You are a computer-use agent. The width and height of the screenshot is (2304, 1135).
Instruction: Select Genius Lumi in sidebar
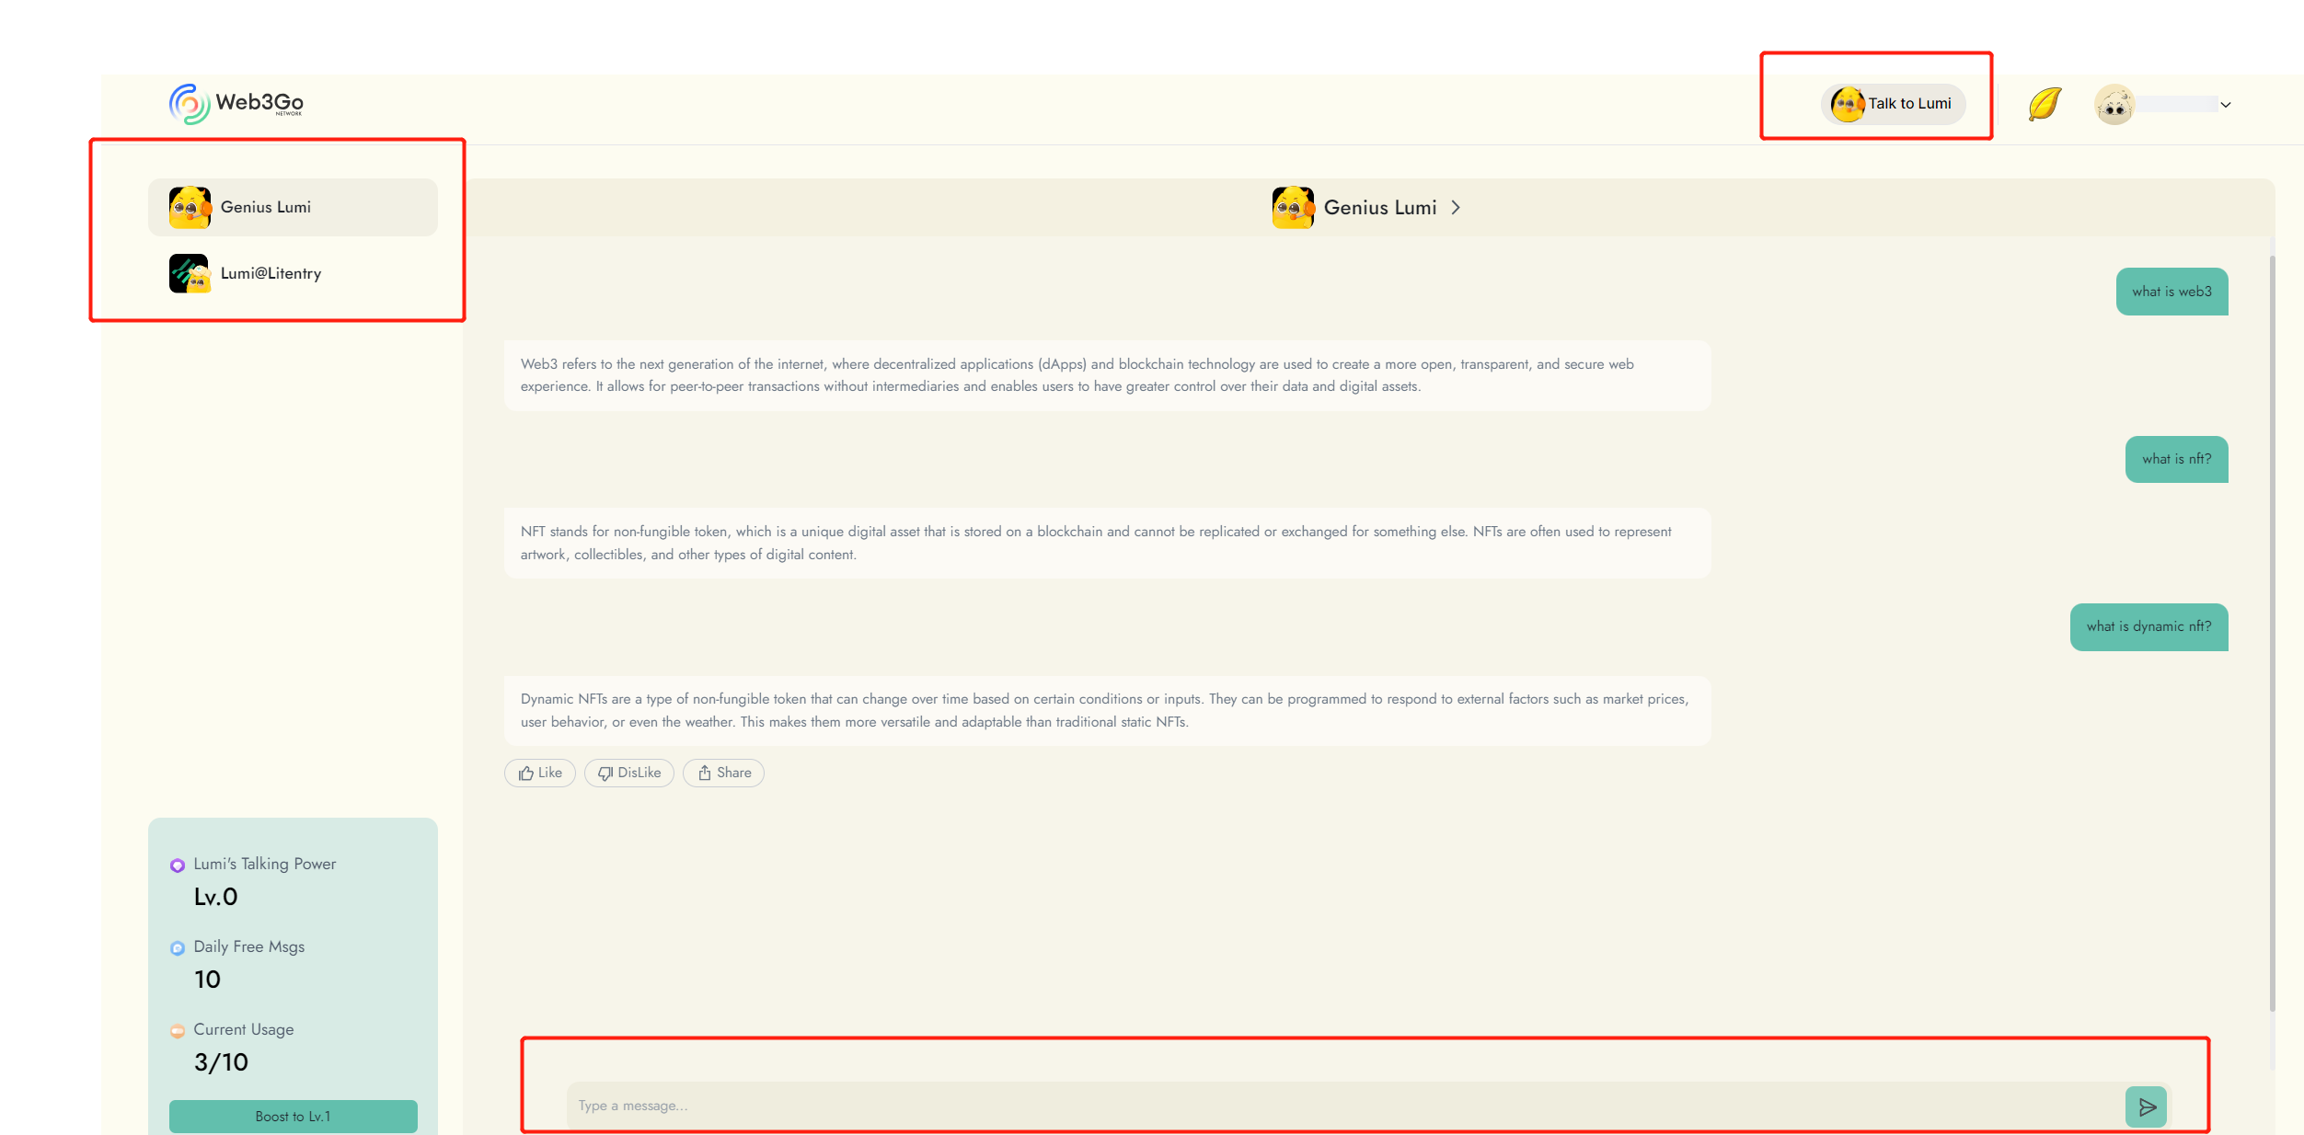coord(292,207)
